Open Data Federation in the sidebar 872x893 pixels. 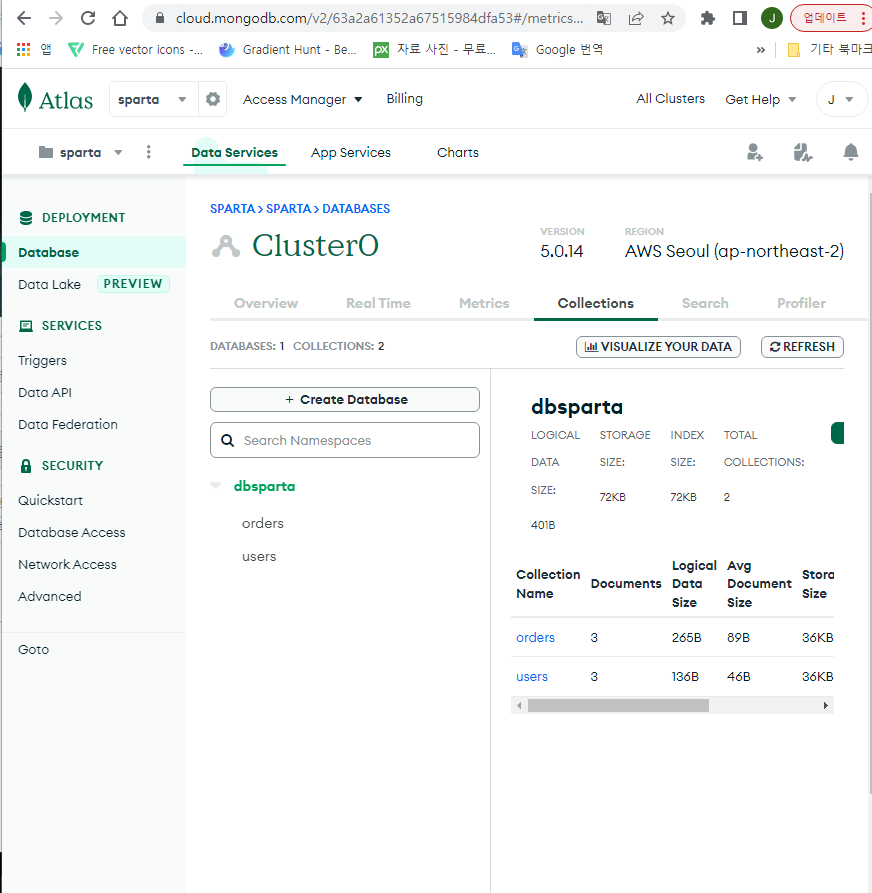point(68,424)
